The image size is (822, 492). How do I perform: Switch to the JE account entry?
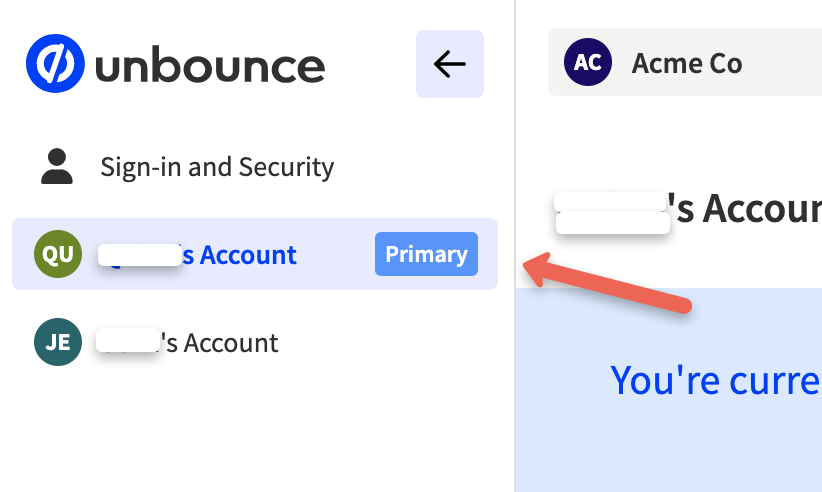tap(255, 342)
